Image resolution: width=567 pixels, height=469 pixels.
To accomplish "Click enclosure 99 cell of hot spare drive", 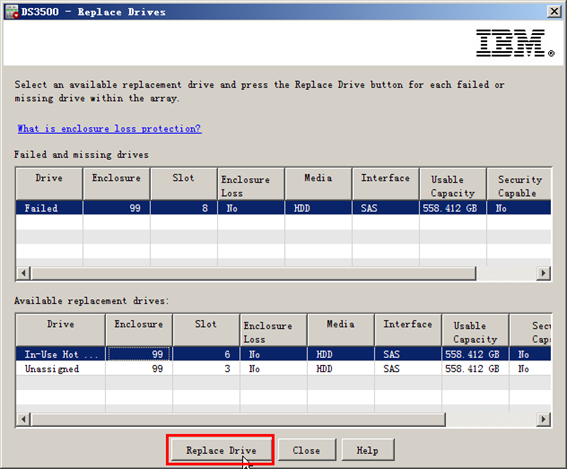I will [x=139, y=354].
